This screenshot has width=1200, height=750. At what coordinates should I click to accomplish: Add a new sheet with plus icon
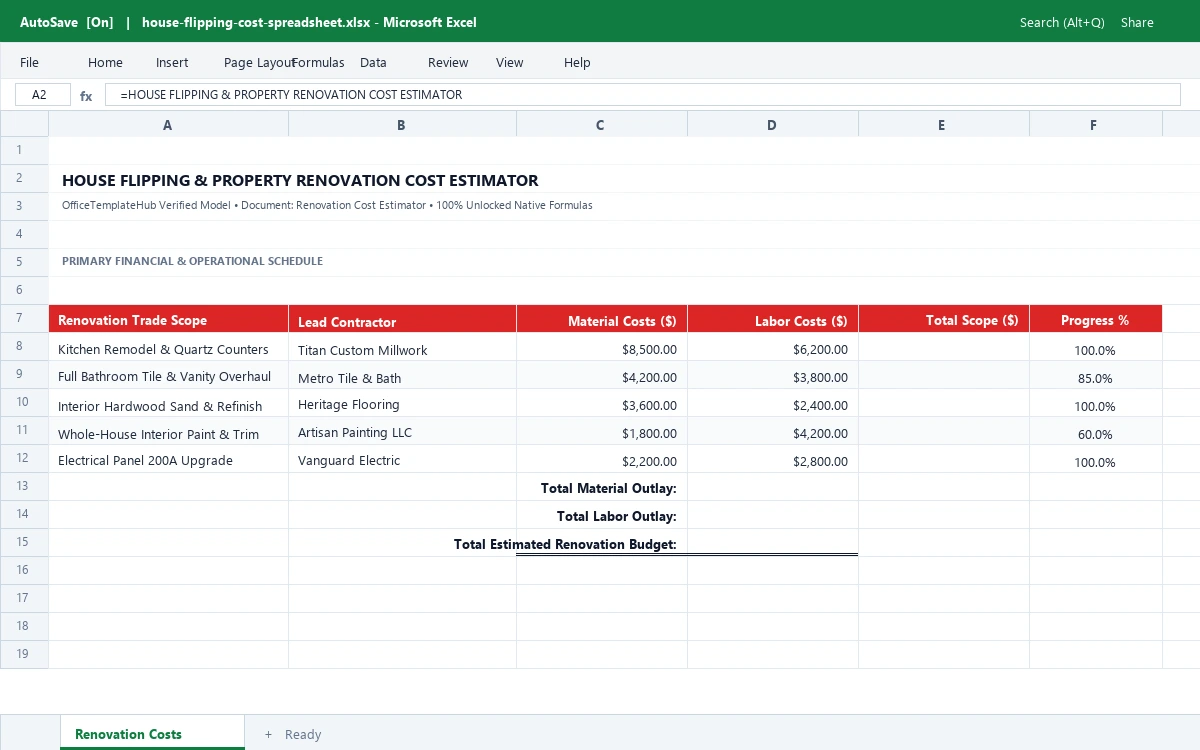268,734
